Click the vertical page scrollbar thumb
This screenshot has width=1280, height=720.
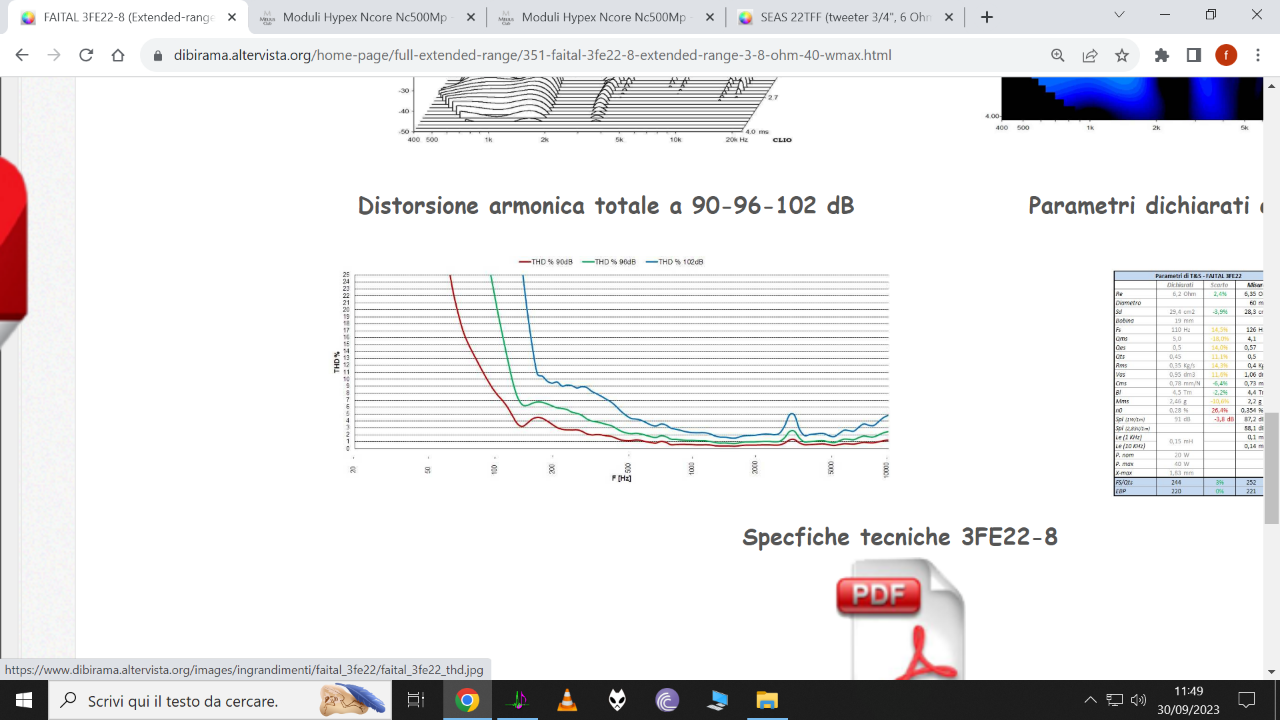coord(1272,468)
